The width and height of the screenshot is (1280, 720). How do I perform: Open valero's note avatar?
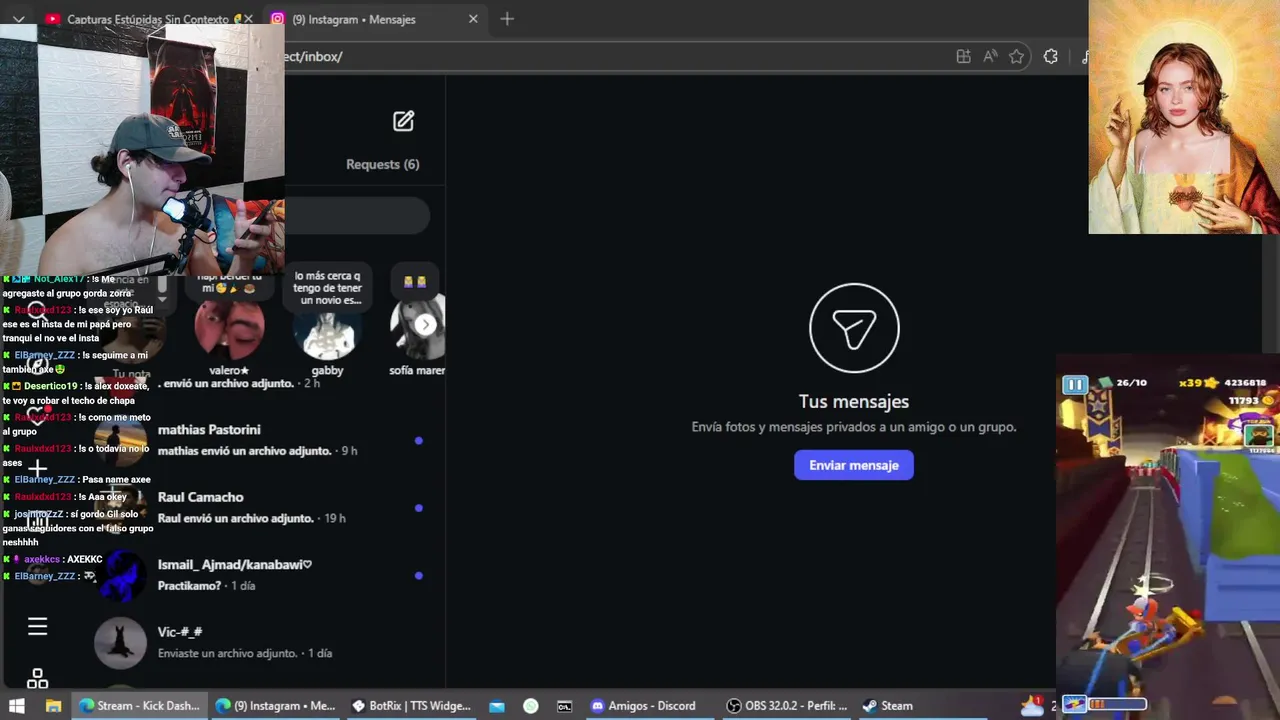pyautogui.click(x=229, y=328)
